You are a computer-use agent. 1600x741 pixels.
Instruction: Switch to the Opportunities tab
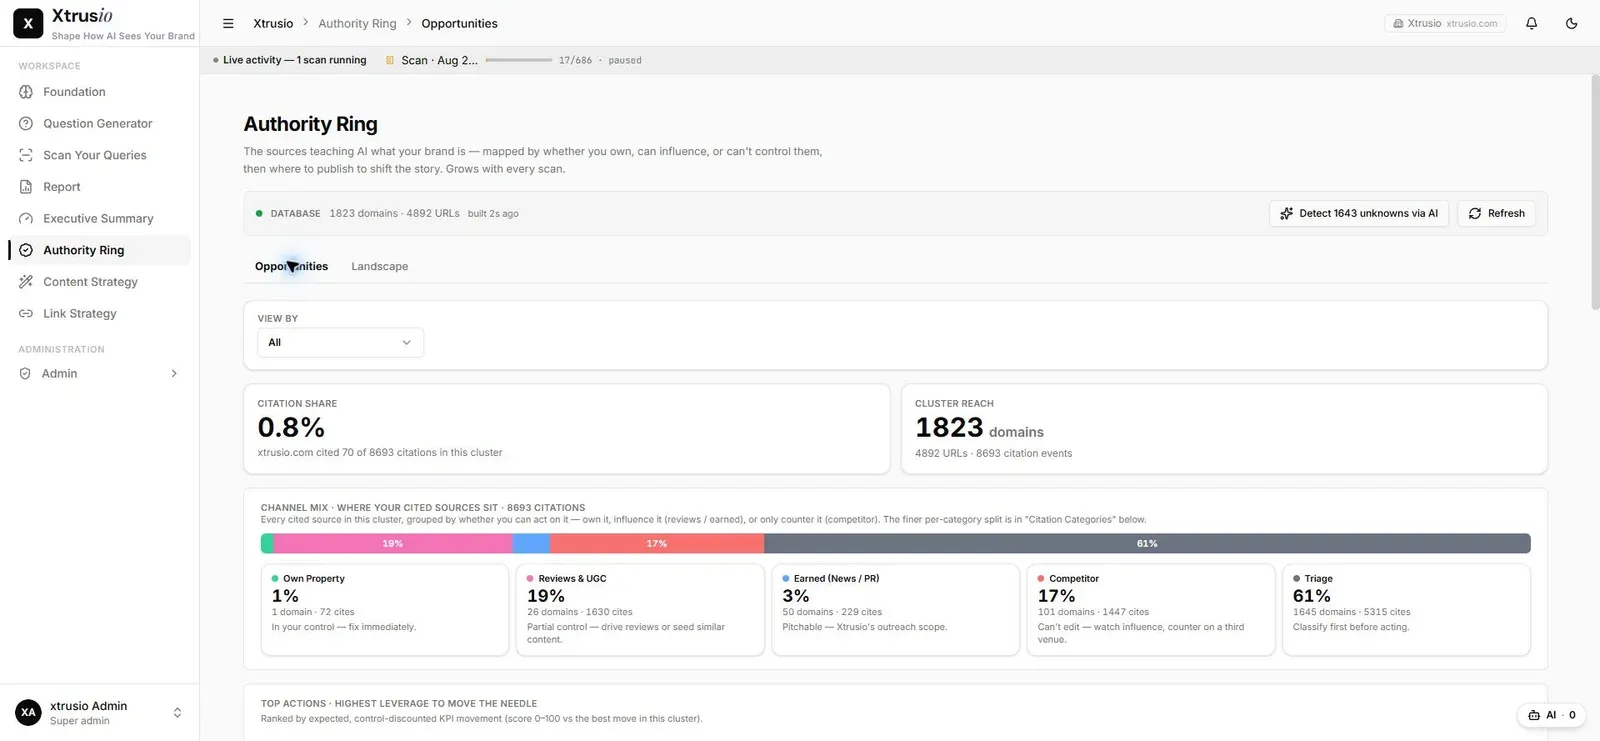coord(291,267)
